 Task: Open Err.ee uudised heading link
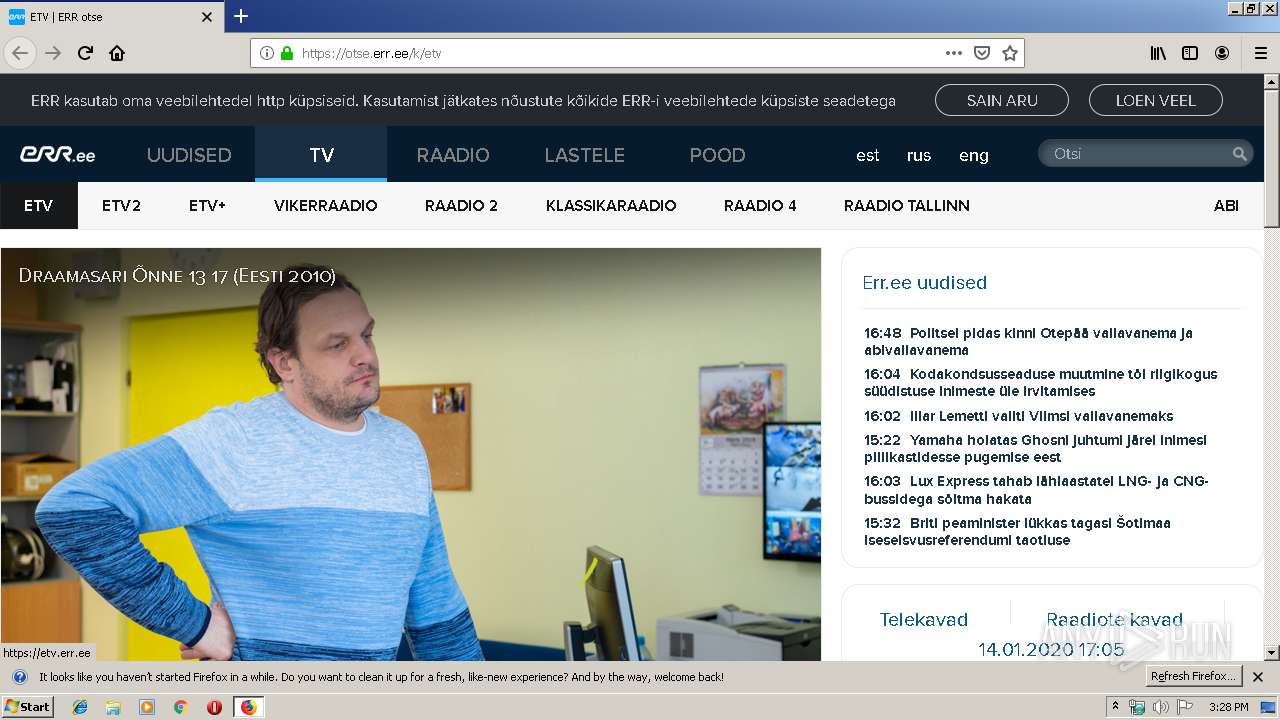coord(924,283)
